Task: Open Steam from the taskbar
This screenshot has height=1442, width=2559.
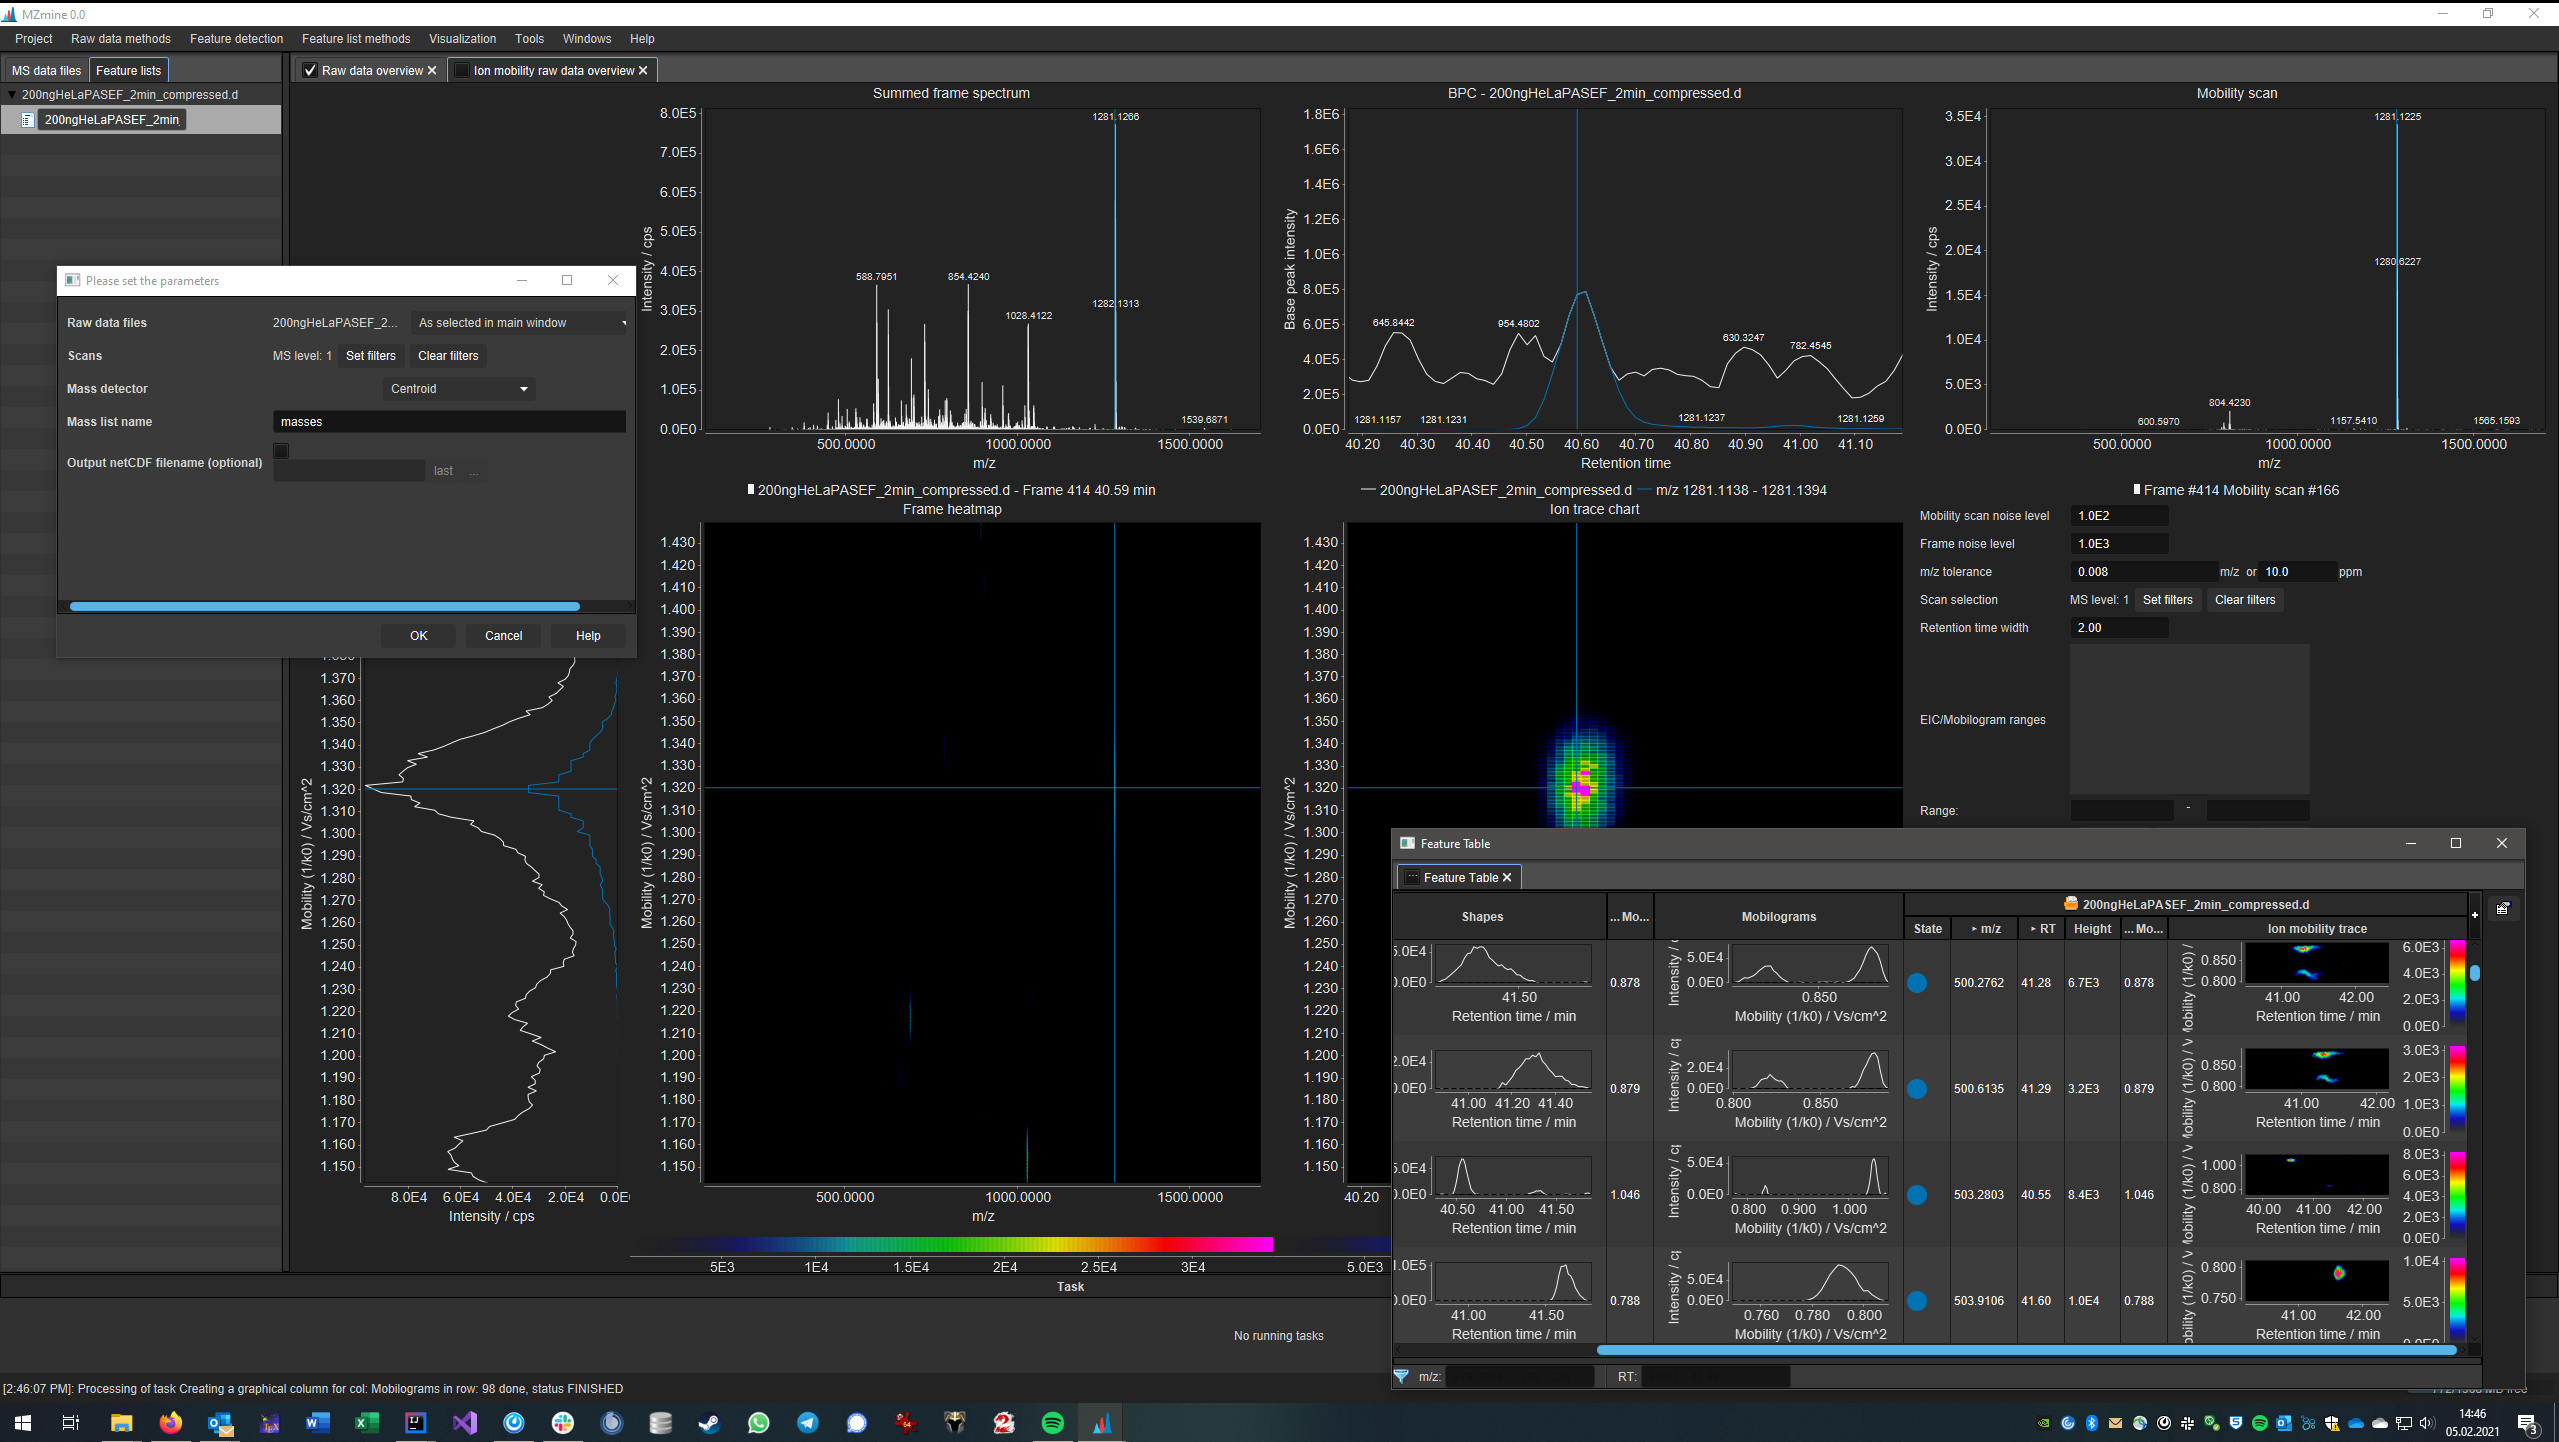Action: point(709,1422)
